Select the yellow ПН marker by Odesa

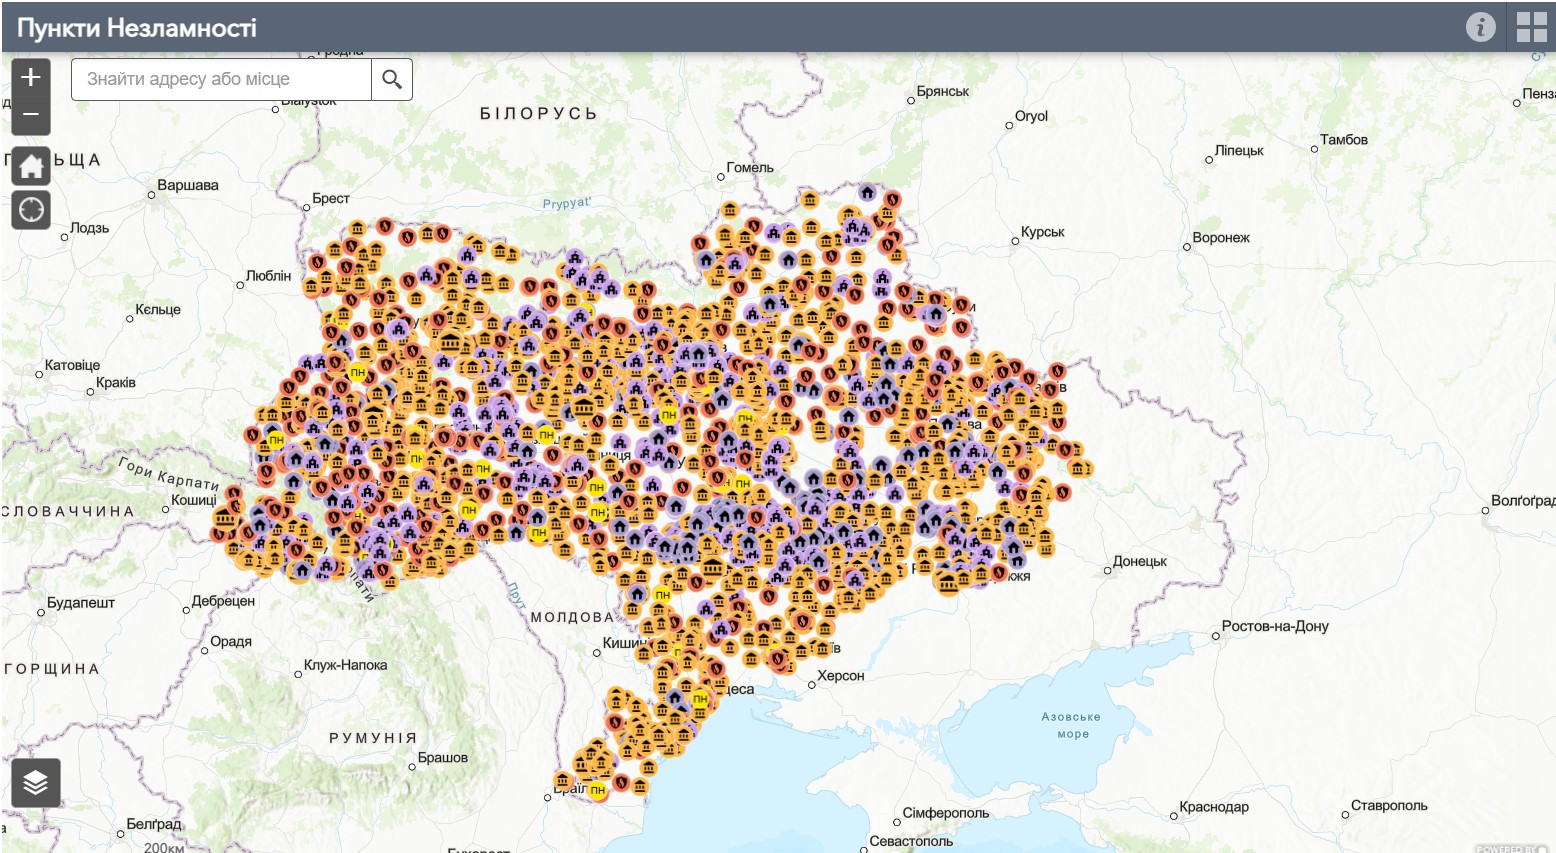coord(700,698)
